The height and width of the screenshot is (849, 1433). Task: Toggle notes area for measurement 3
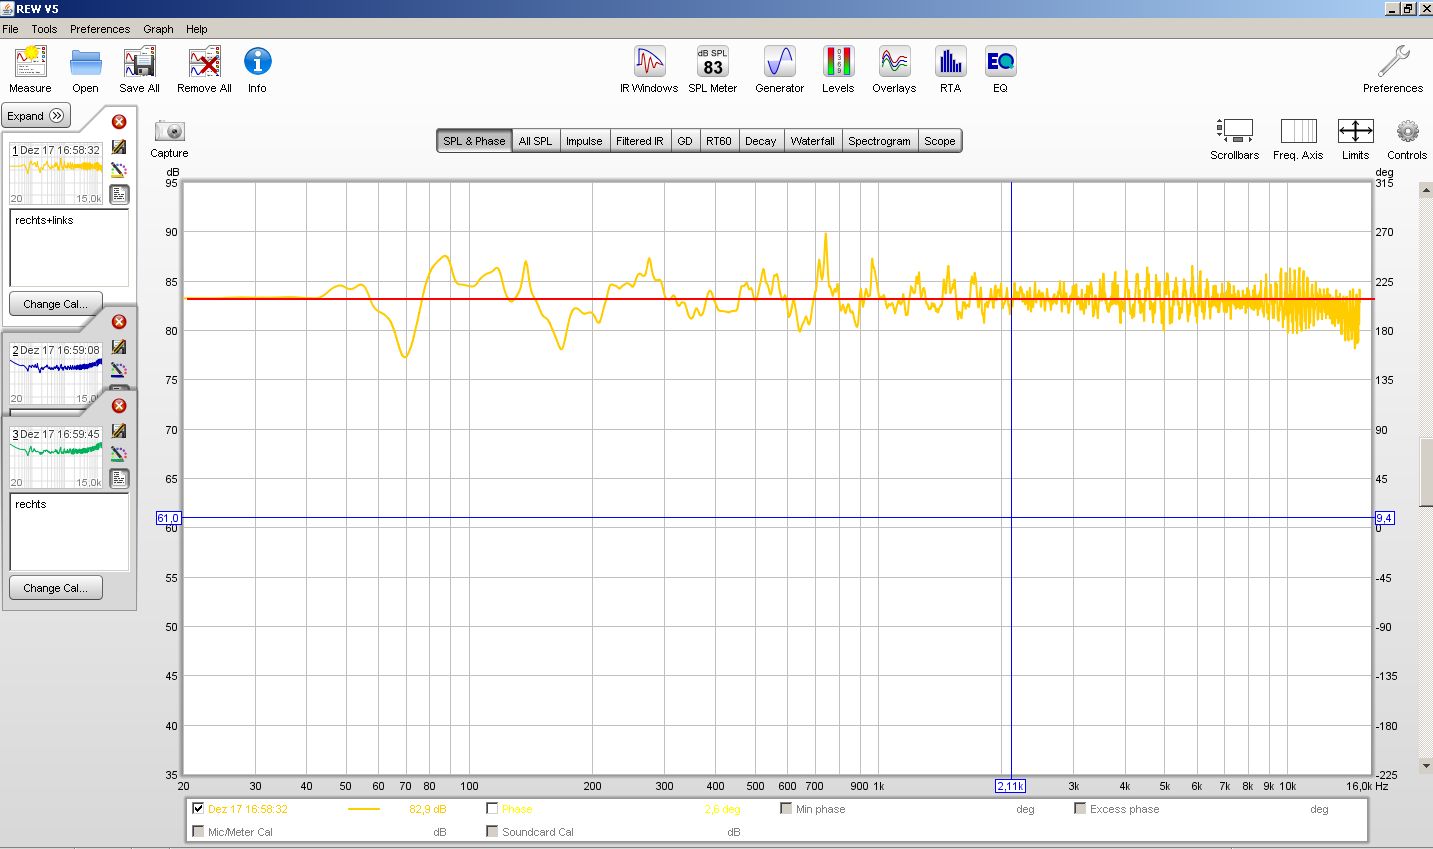pyautogui.click(x=119, y=478)
